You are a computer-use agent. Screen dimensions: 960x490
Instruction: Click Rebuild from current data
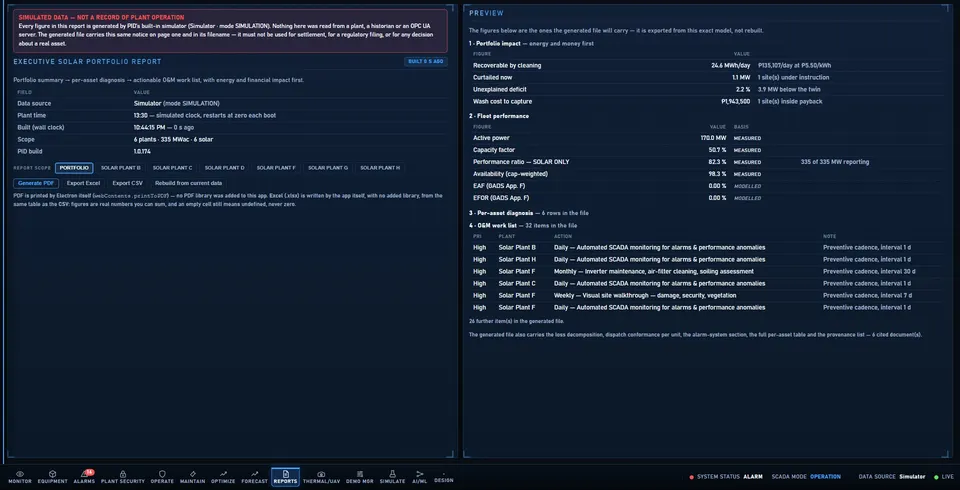[189, 183]
